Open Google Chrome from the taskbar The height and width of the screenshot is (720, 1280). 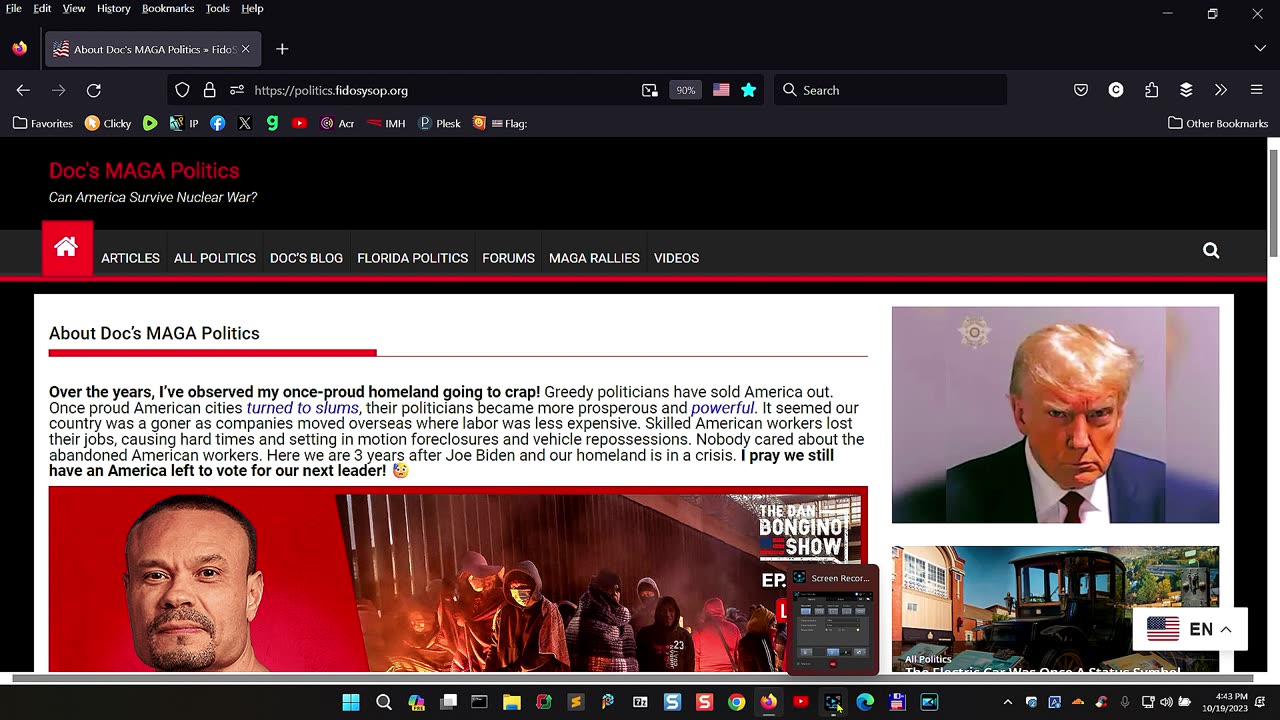[x=736, y=702]
